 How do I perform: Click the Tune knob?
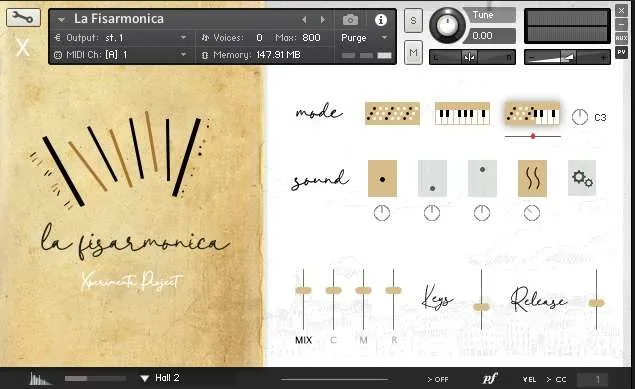447,25
